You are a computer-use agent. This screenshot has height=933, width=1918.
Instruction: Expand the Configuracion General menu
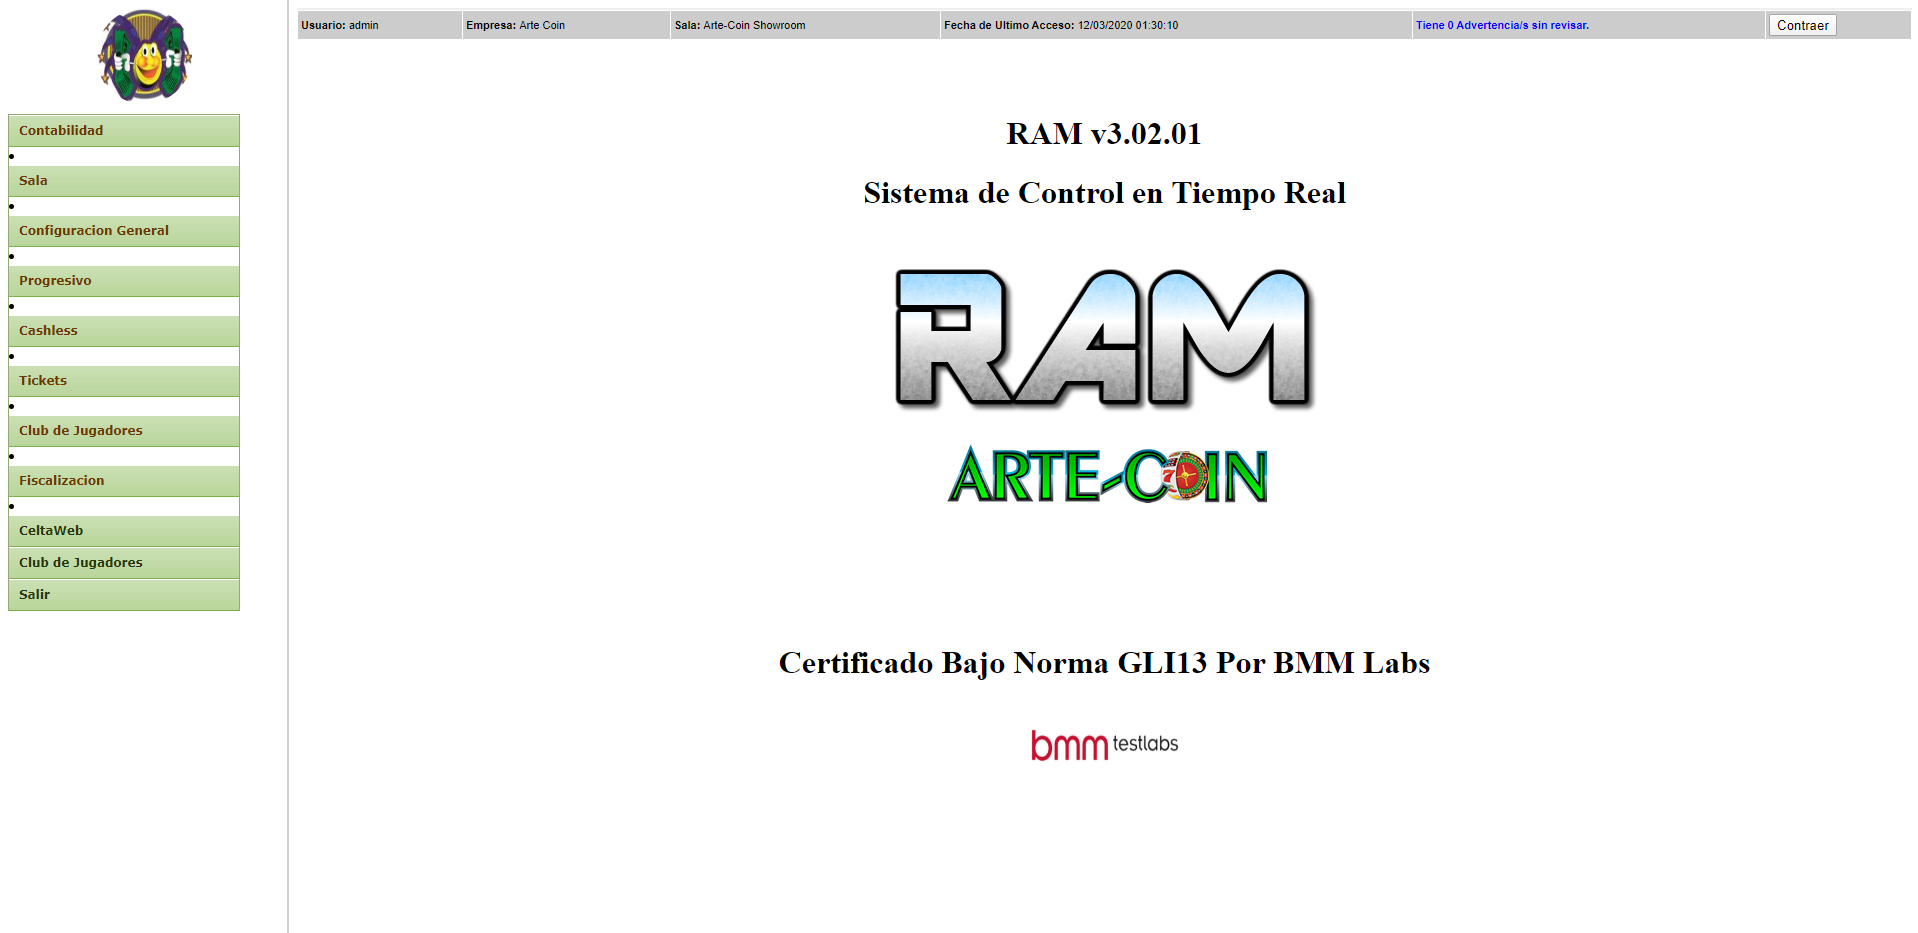(124, 231)
